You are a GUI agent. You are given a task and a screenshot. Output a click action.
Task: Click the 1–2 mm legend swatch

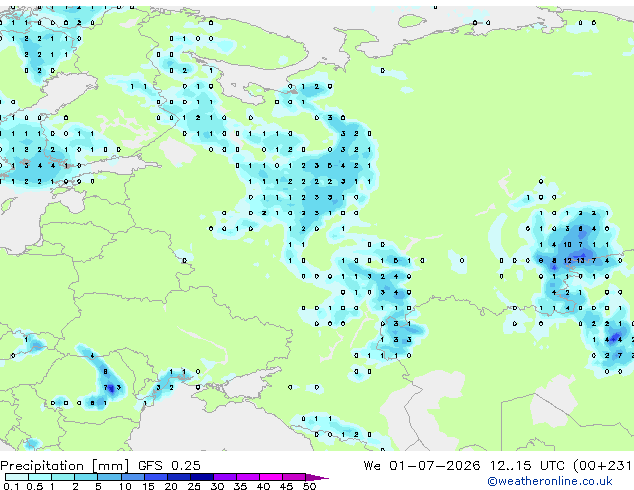63,477
